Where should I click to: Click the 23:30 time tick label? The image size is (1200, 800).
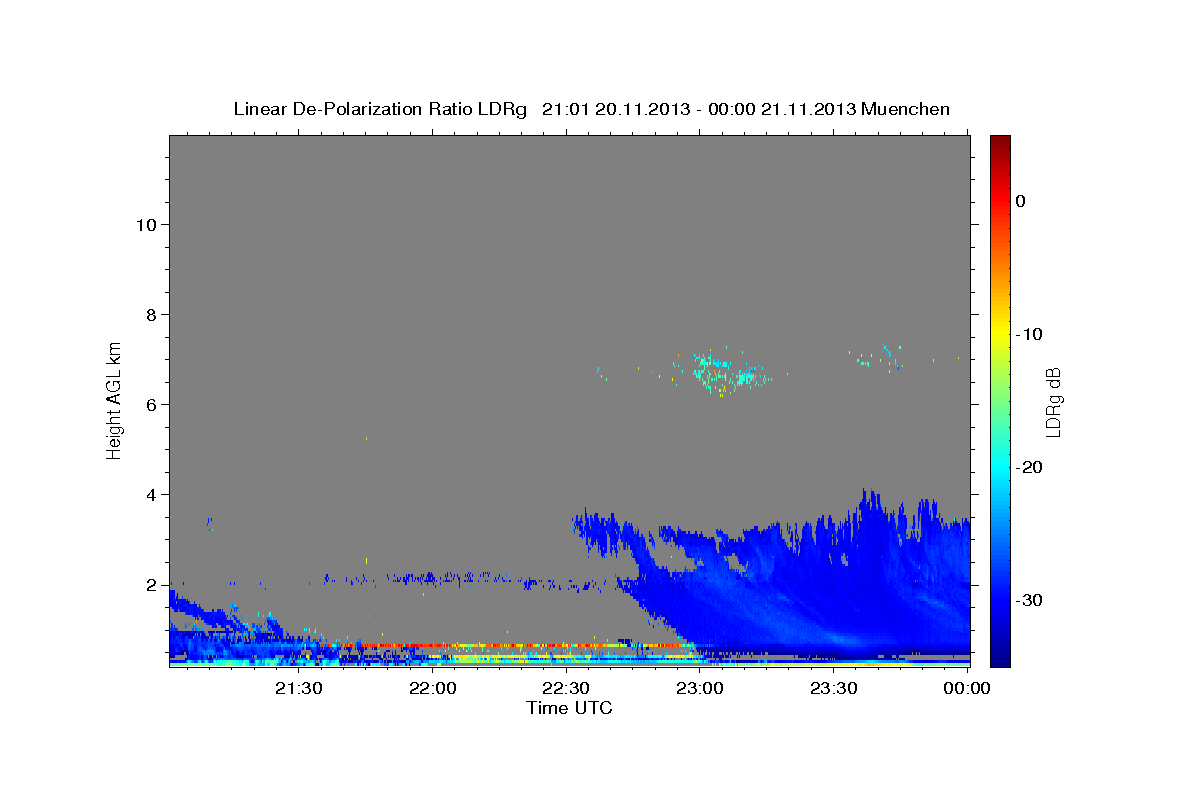click(x=833, y=688)
